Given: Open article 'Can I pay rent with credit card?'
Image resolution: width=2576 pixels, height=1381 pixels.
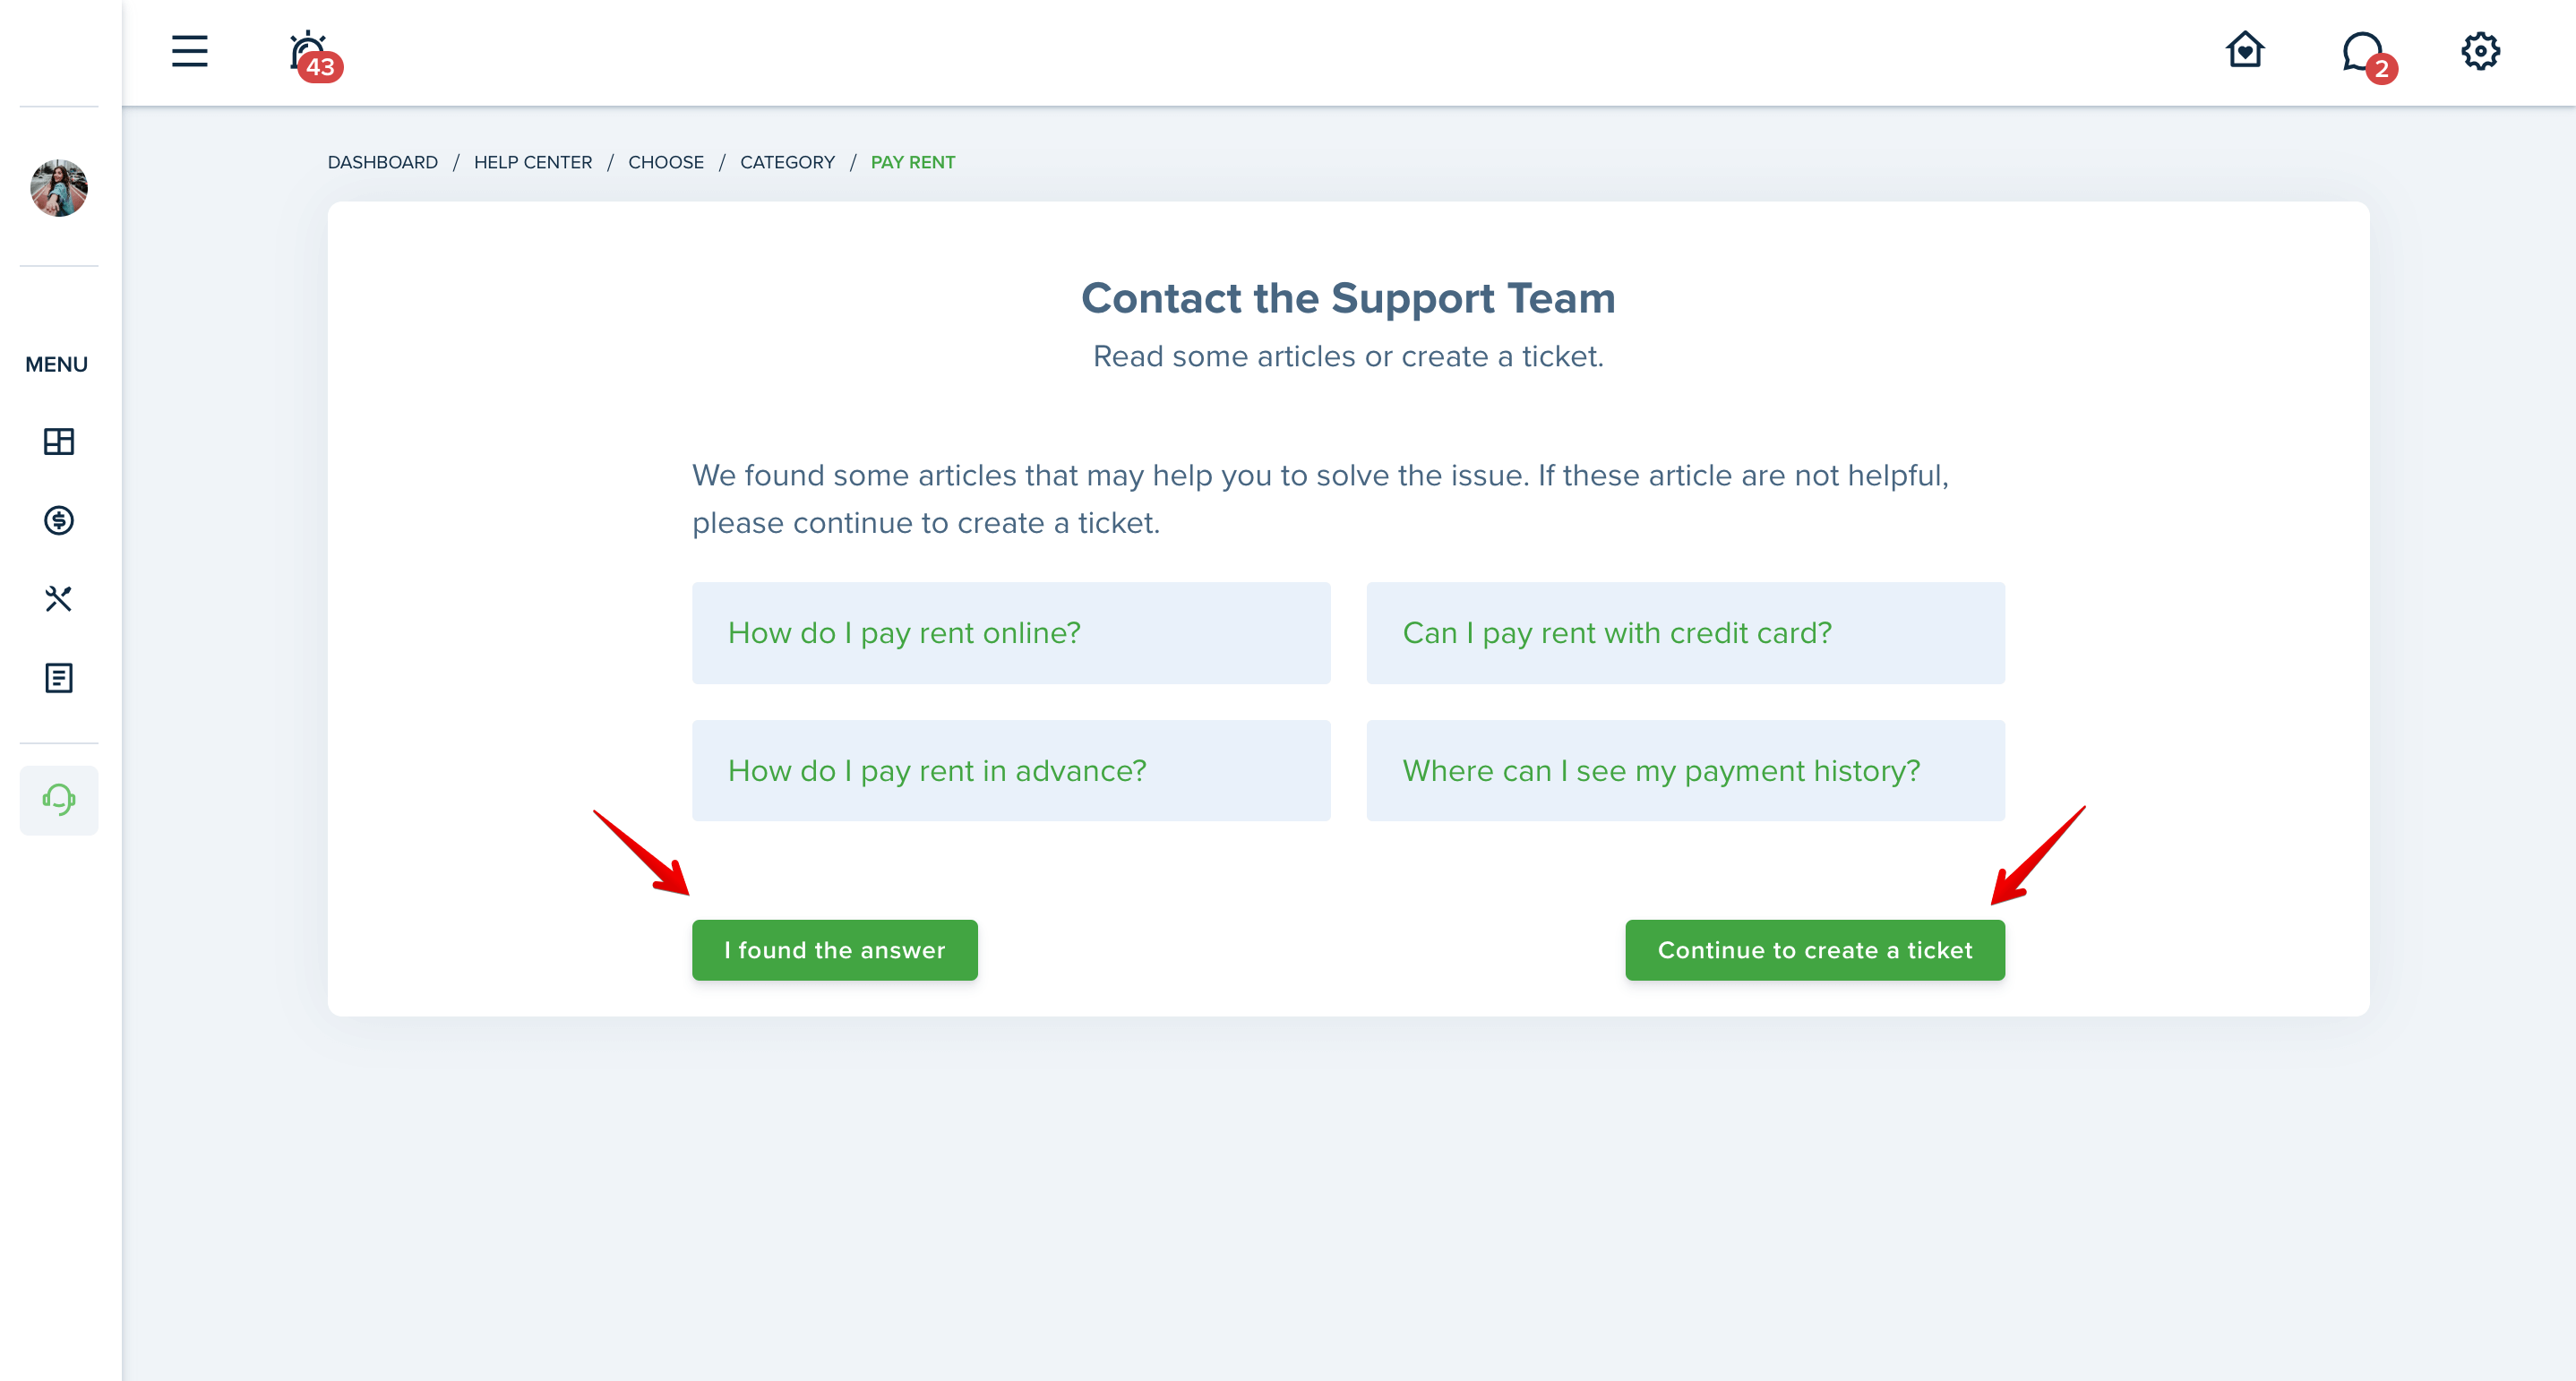Looking at the screenshot, I should [1686, 633].
